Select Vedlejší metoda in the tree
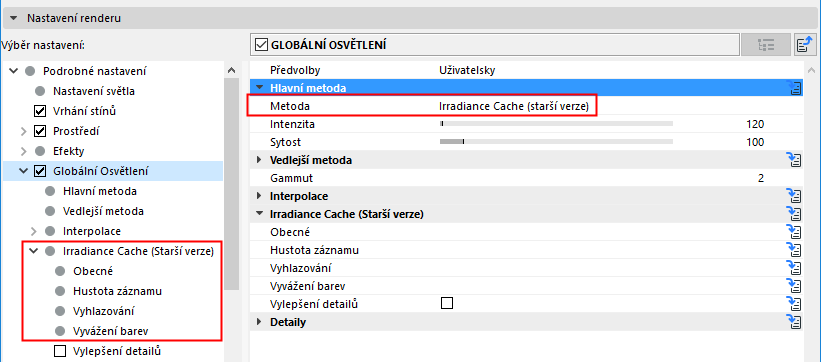The width and height of the screenshot is (821, 362). click(103, 211)
